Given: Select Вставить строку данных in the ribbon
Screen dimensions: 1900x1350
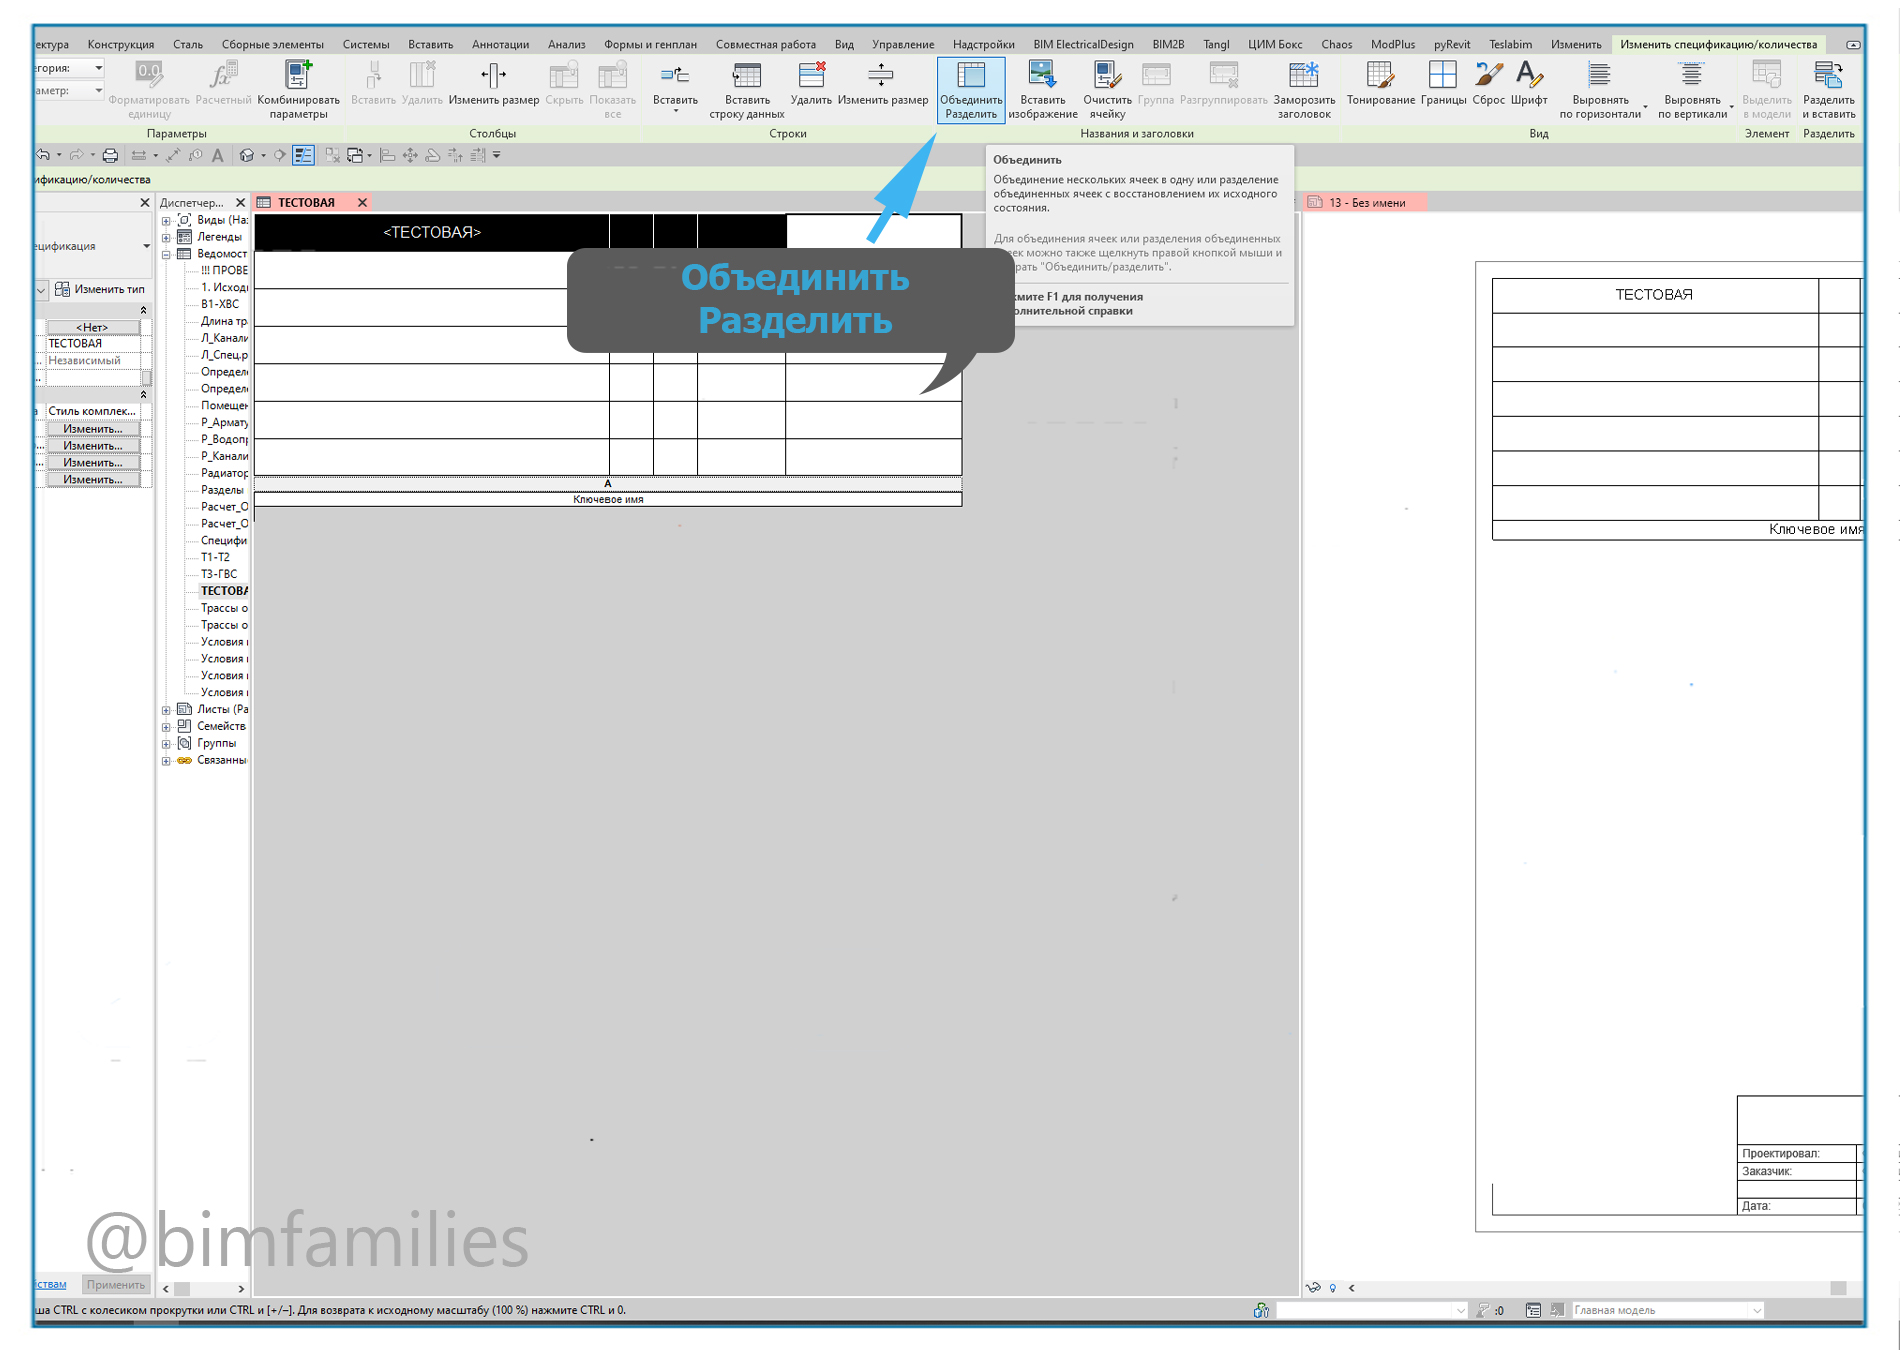Looking at the screenshot, I should [x=747, y=89].
